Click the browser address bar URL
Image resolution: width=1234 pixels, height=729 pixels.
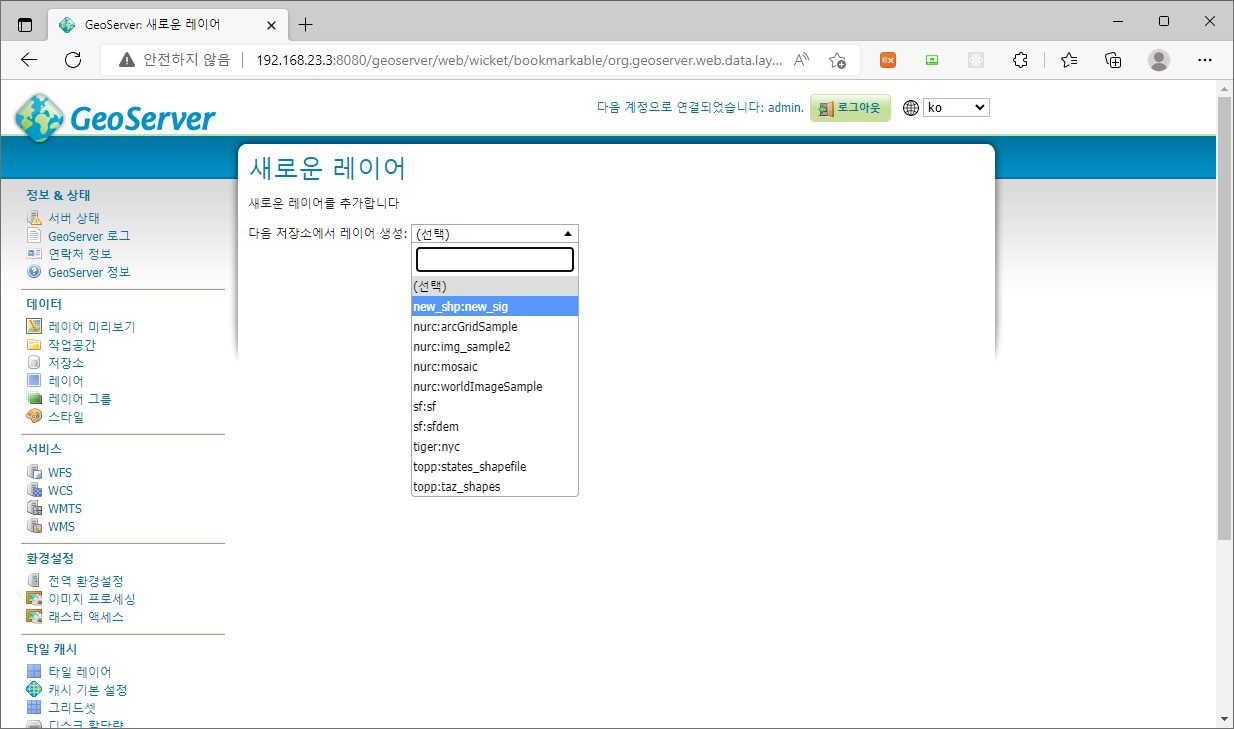point(518,60)
